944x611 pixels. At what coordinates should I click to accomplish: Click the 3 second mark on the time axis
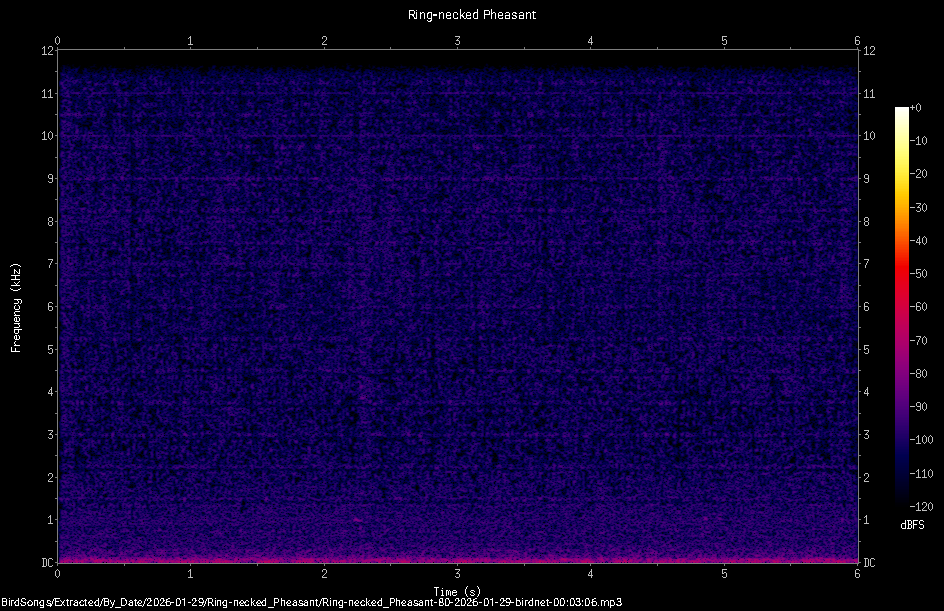point(457,41)
